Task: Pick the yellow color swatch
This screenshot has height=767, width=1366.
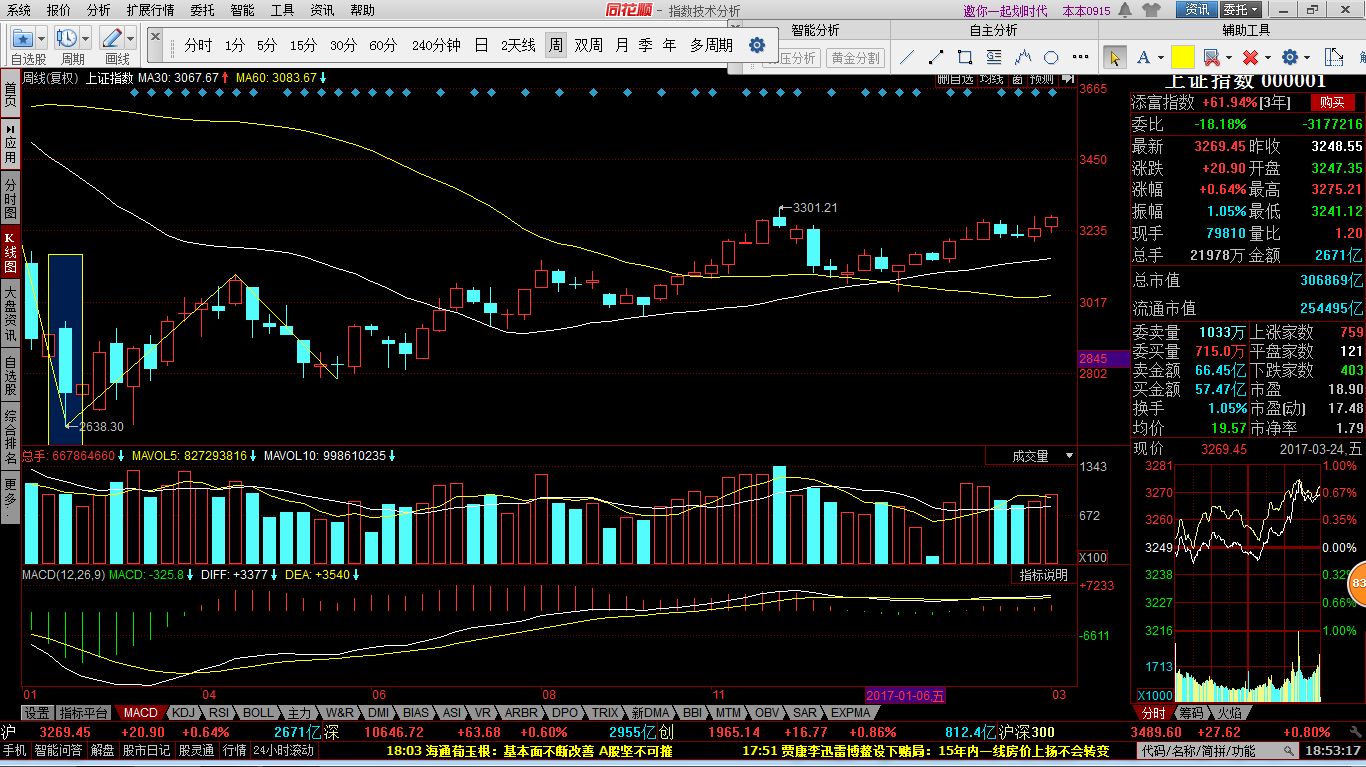Action: (1183, 57)
